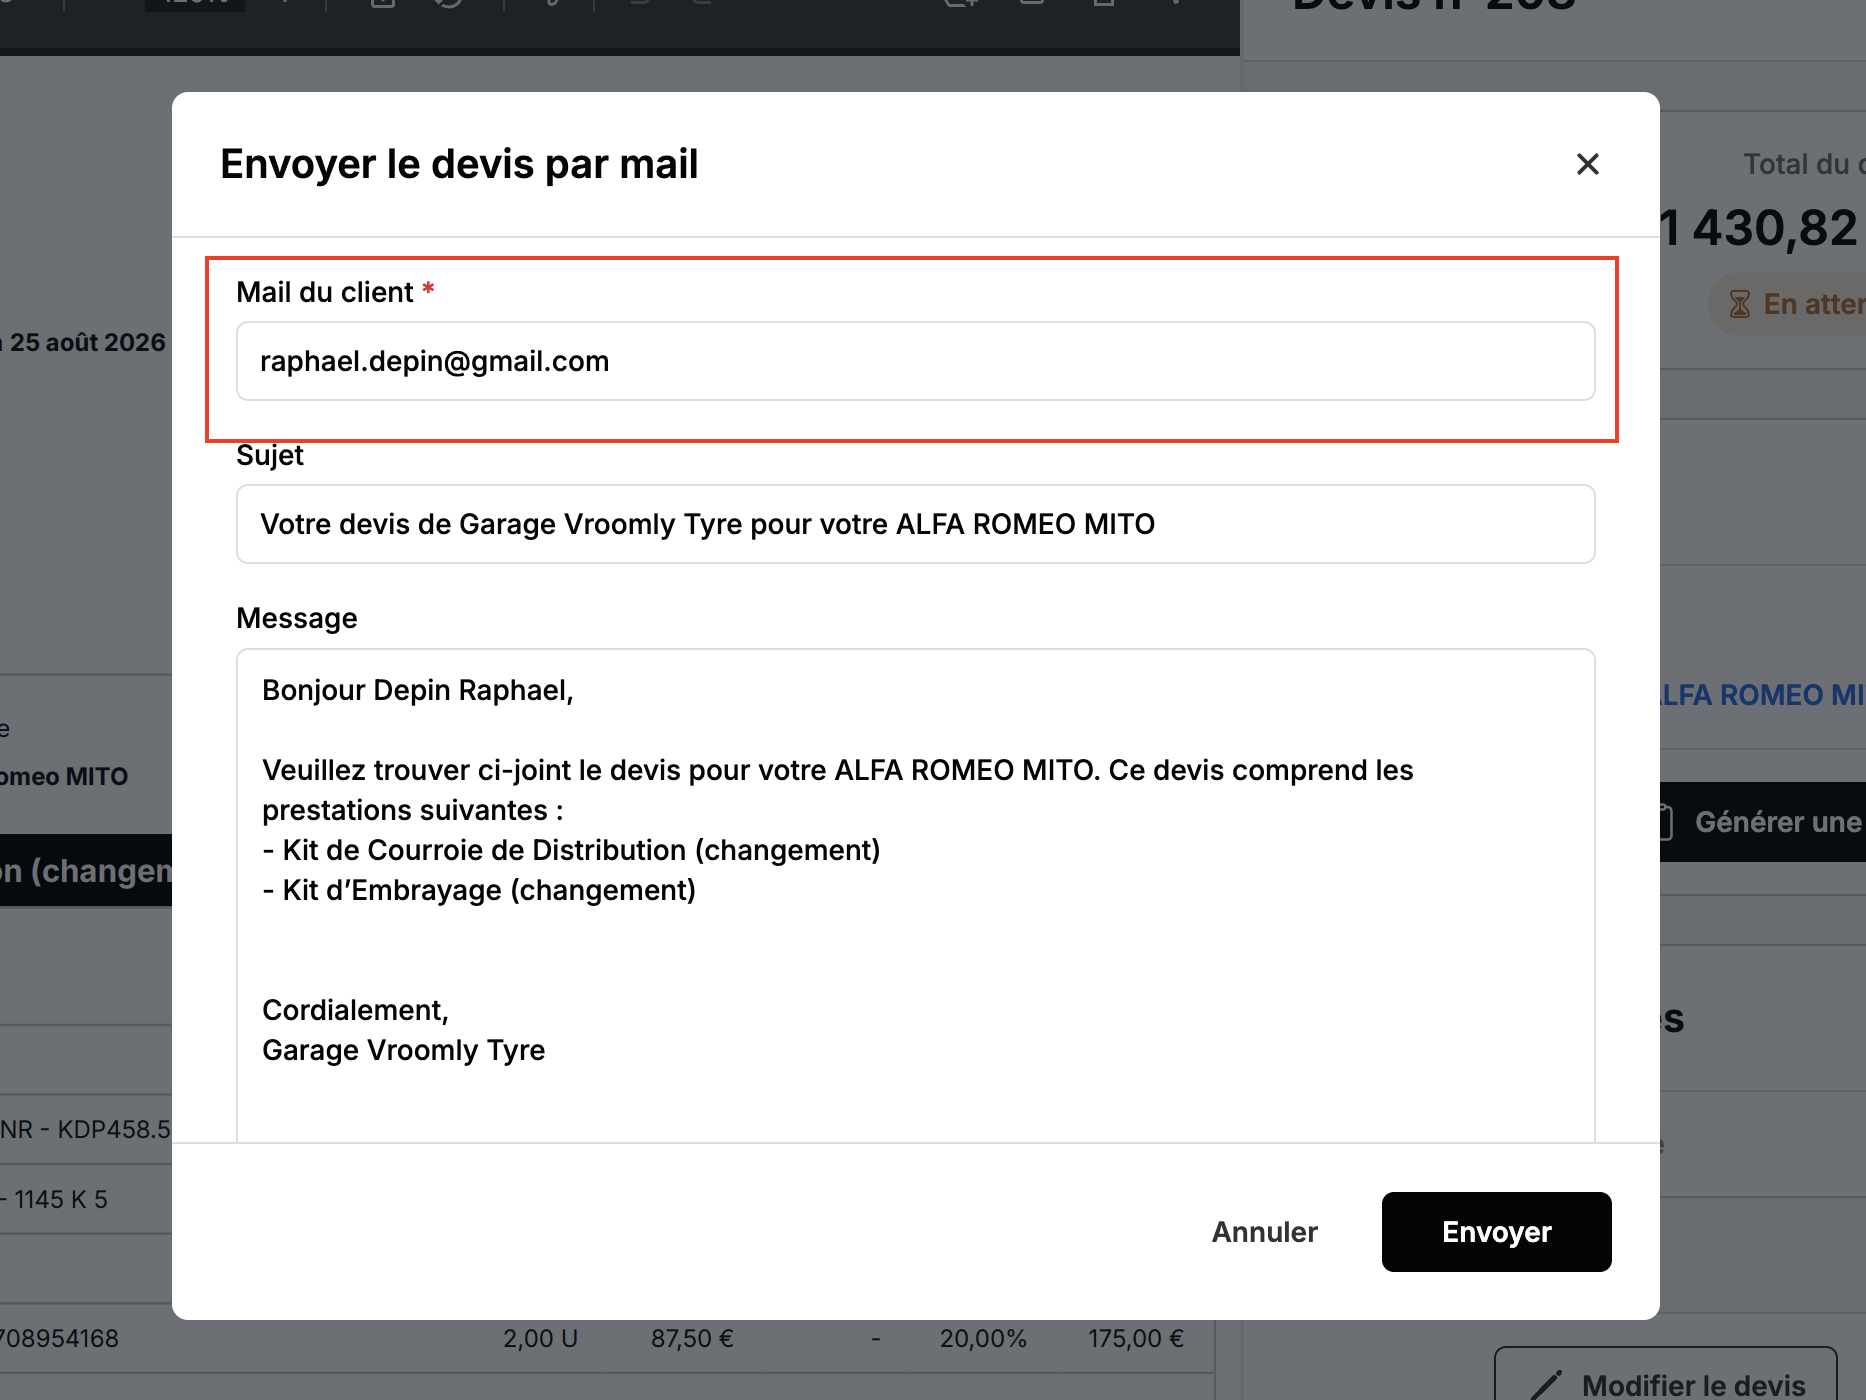Click the 'Envoyer le devis par mail' title

459,164
